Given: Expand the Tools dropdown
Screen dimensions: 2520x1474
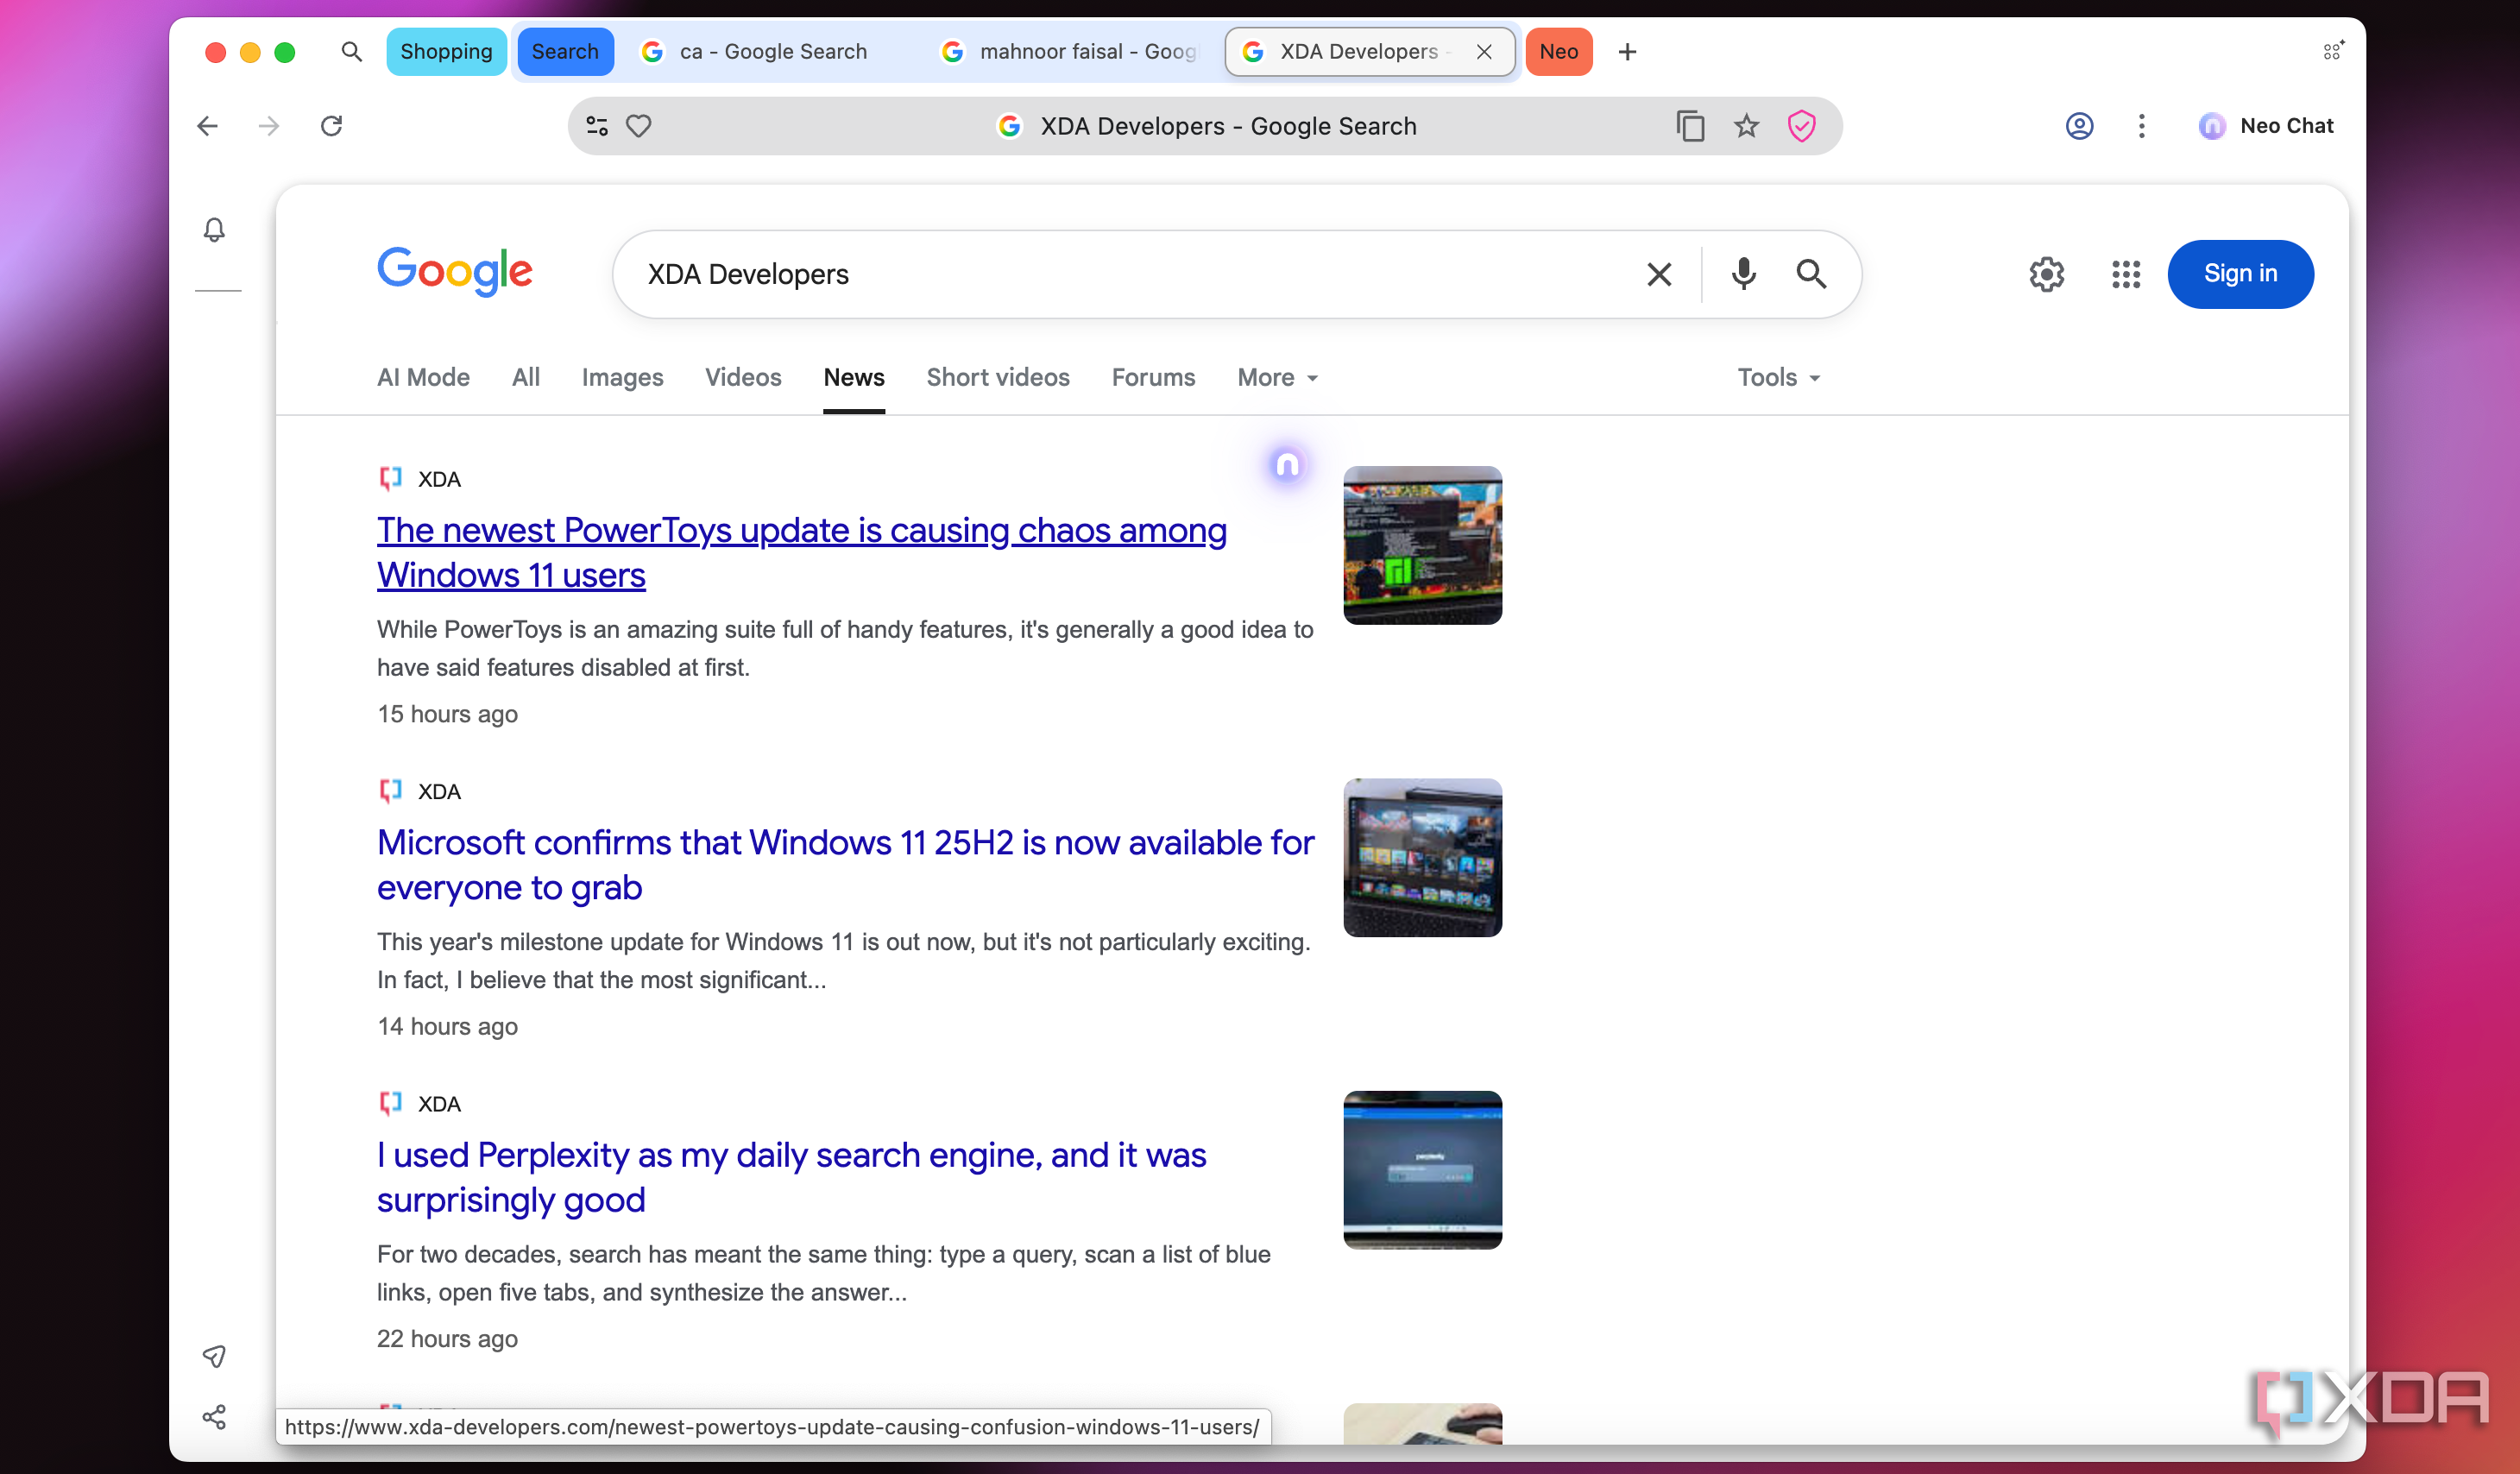Looking at the screenshot, I should pos(1778,377).
